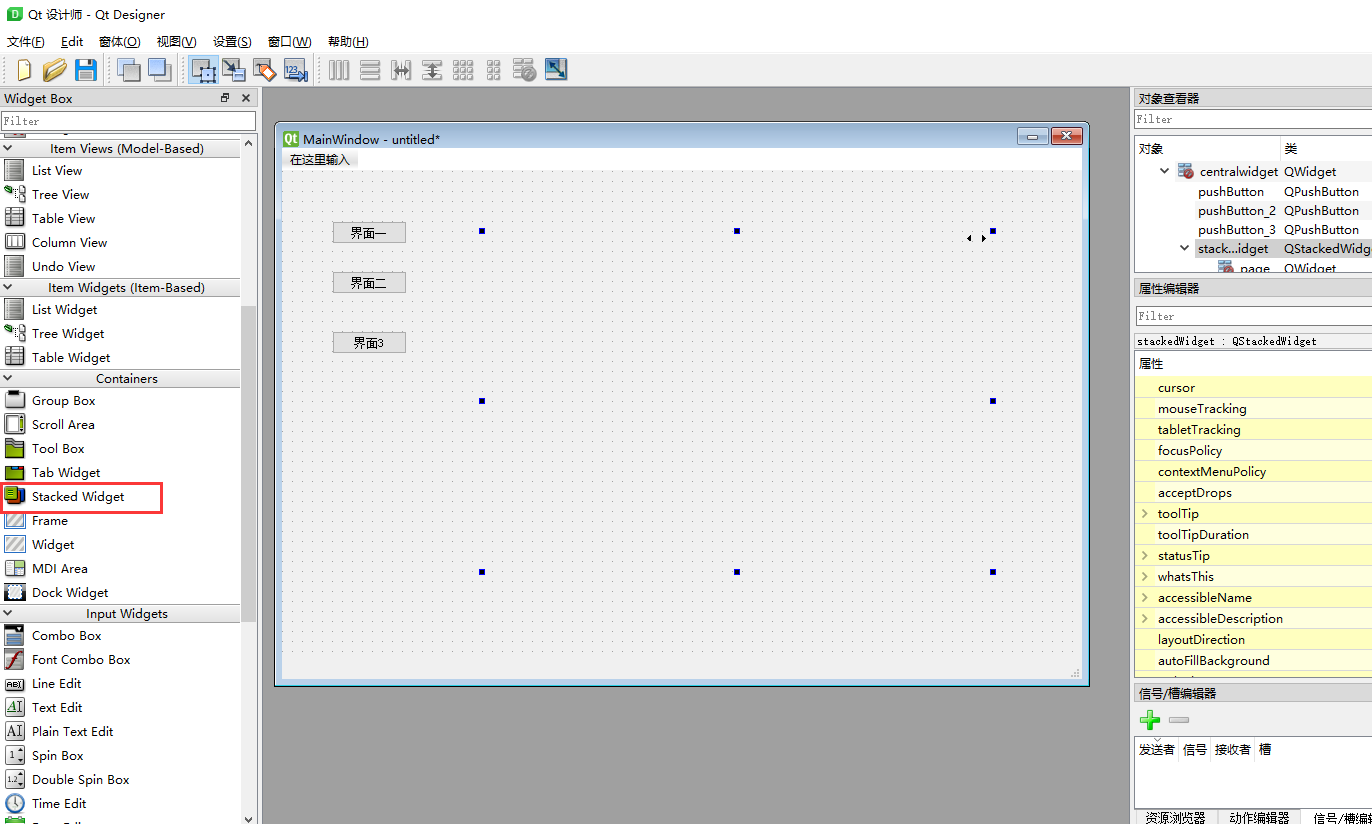Image resolution: width=1372 pixels, height=824 pixels.
Task: Click the green plus in signal/slot editor
Action: point(1150,719)
